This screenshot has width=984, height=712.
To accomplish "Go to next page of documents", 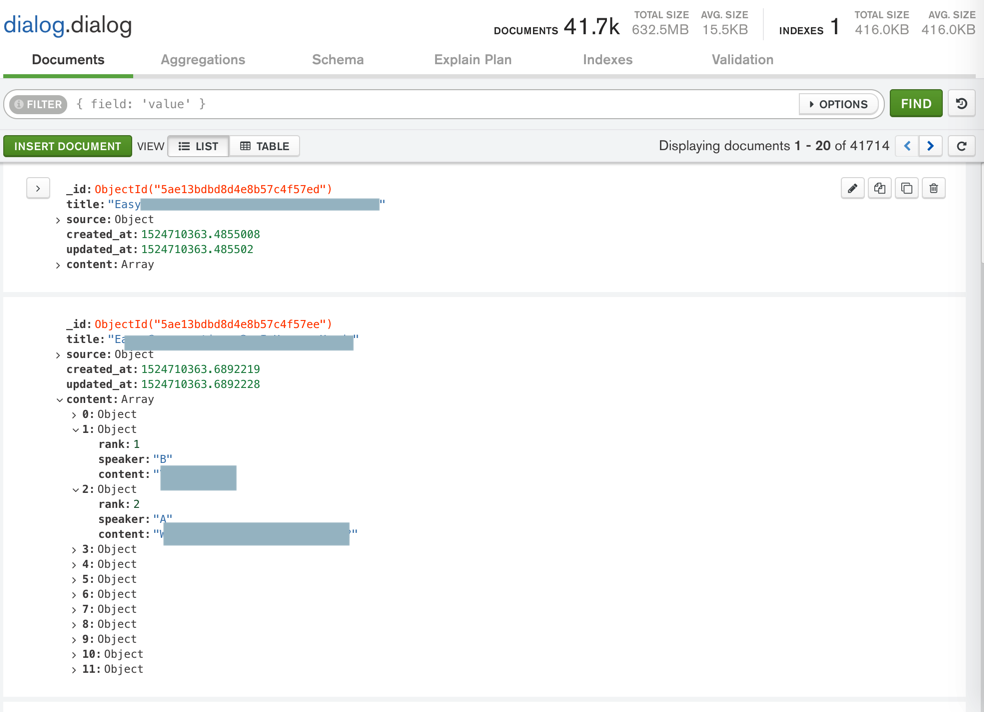I will 931,146.
